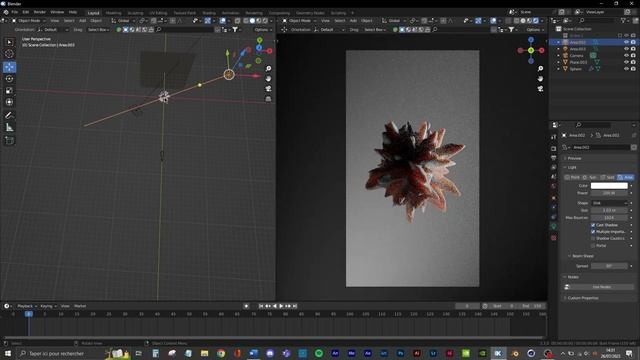This screenshot has height=360, width=640.
Task: Collapse the Light panel
Action: click(572, 167)
